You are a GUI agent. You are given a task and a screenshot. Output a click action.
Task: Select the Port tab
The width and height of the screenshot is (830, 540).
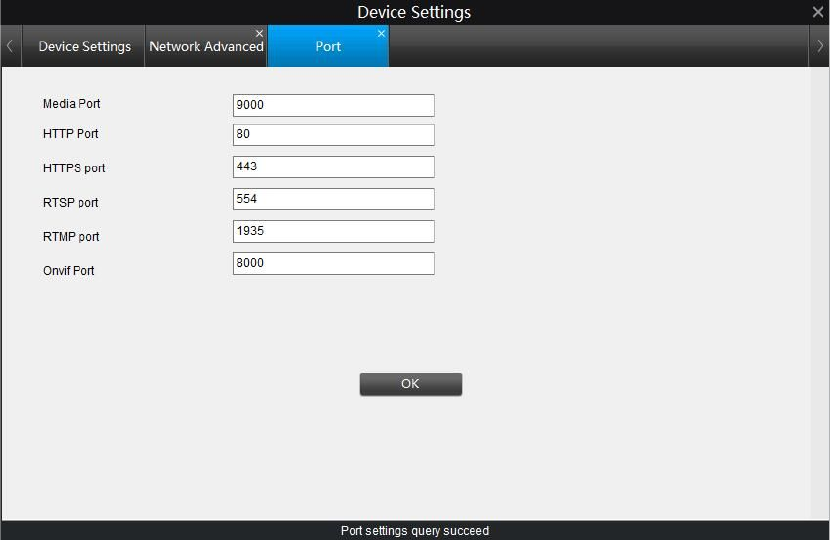tap(328, 46)
